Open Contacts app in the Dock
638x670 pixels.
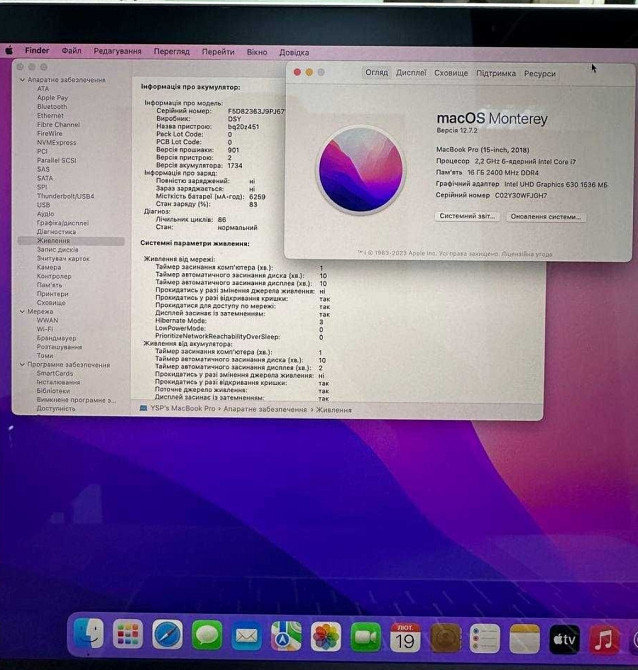click(x=445, y=638)
